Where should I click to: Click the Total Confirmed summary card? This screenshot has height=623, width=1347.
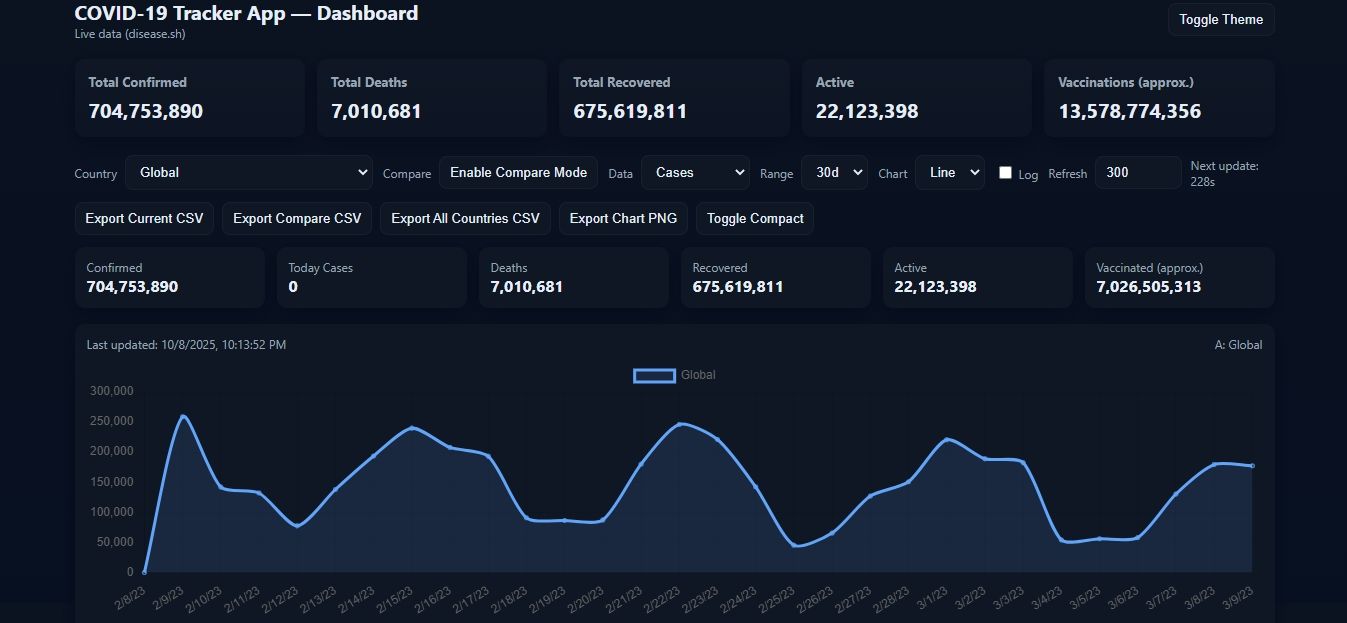click(x=189, y=98)
